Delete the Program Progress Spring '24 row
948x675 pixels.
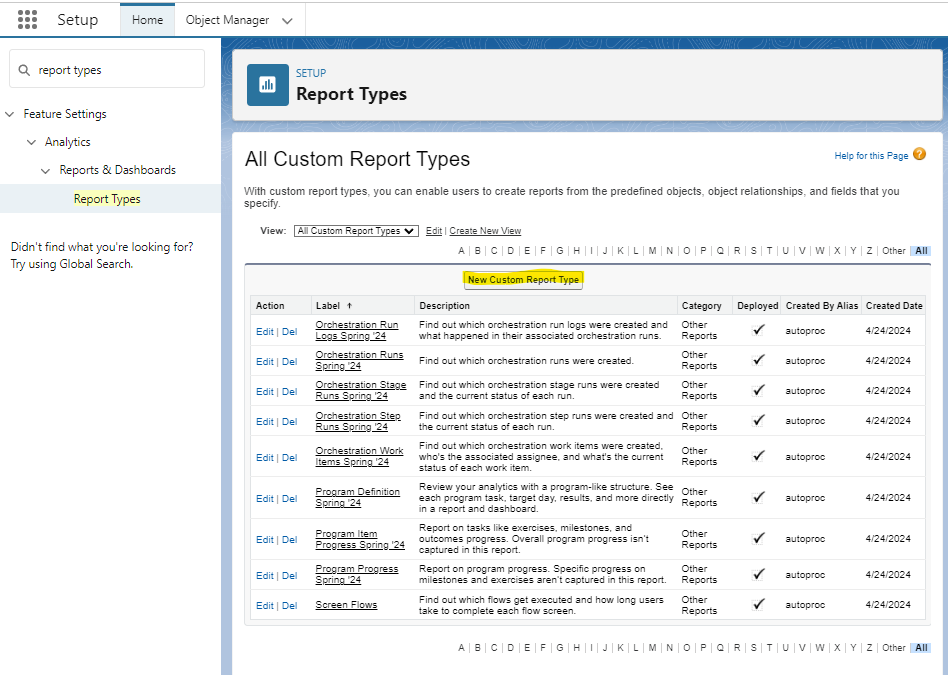point(290,576)
